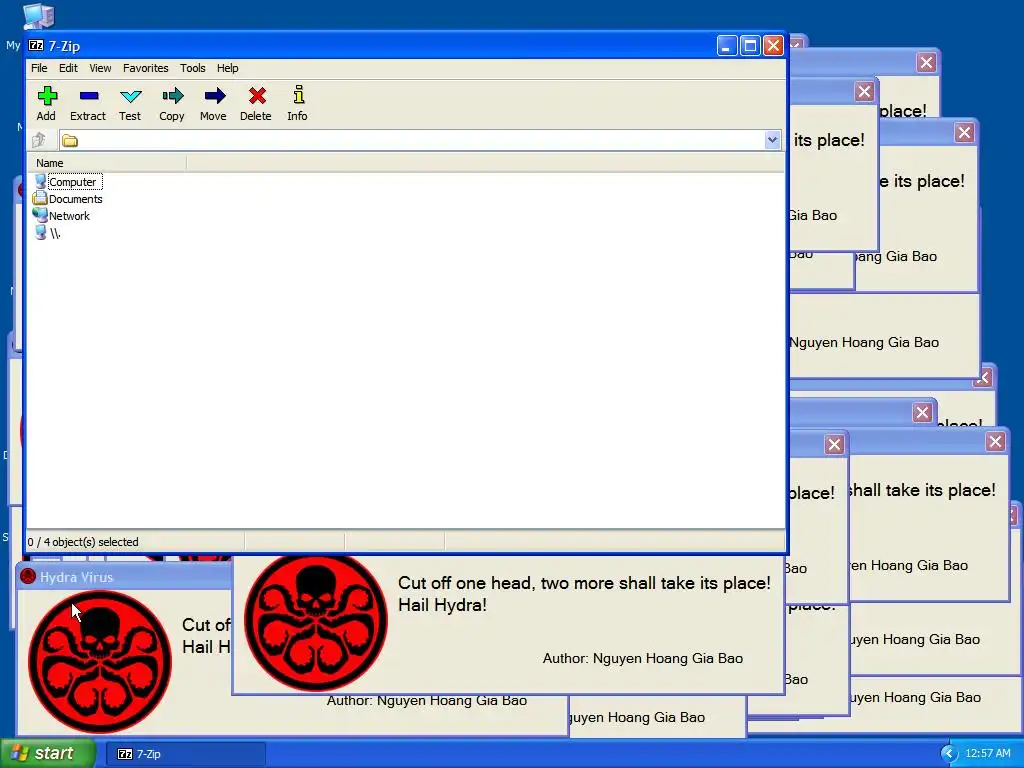
Task: Click '0 / 4 object(s) selected' status text
Action: click(x=83, y=542)
